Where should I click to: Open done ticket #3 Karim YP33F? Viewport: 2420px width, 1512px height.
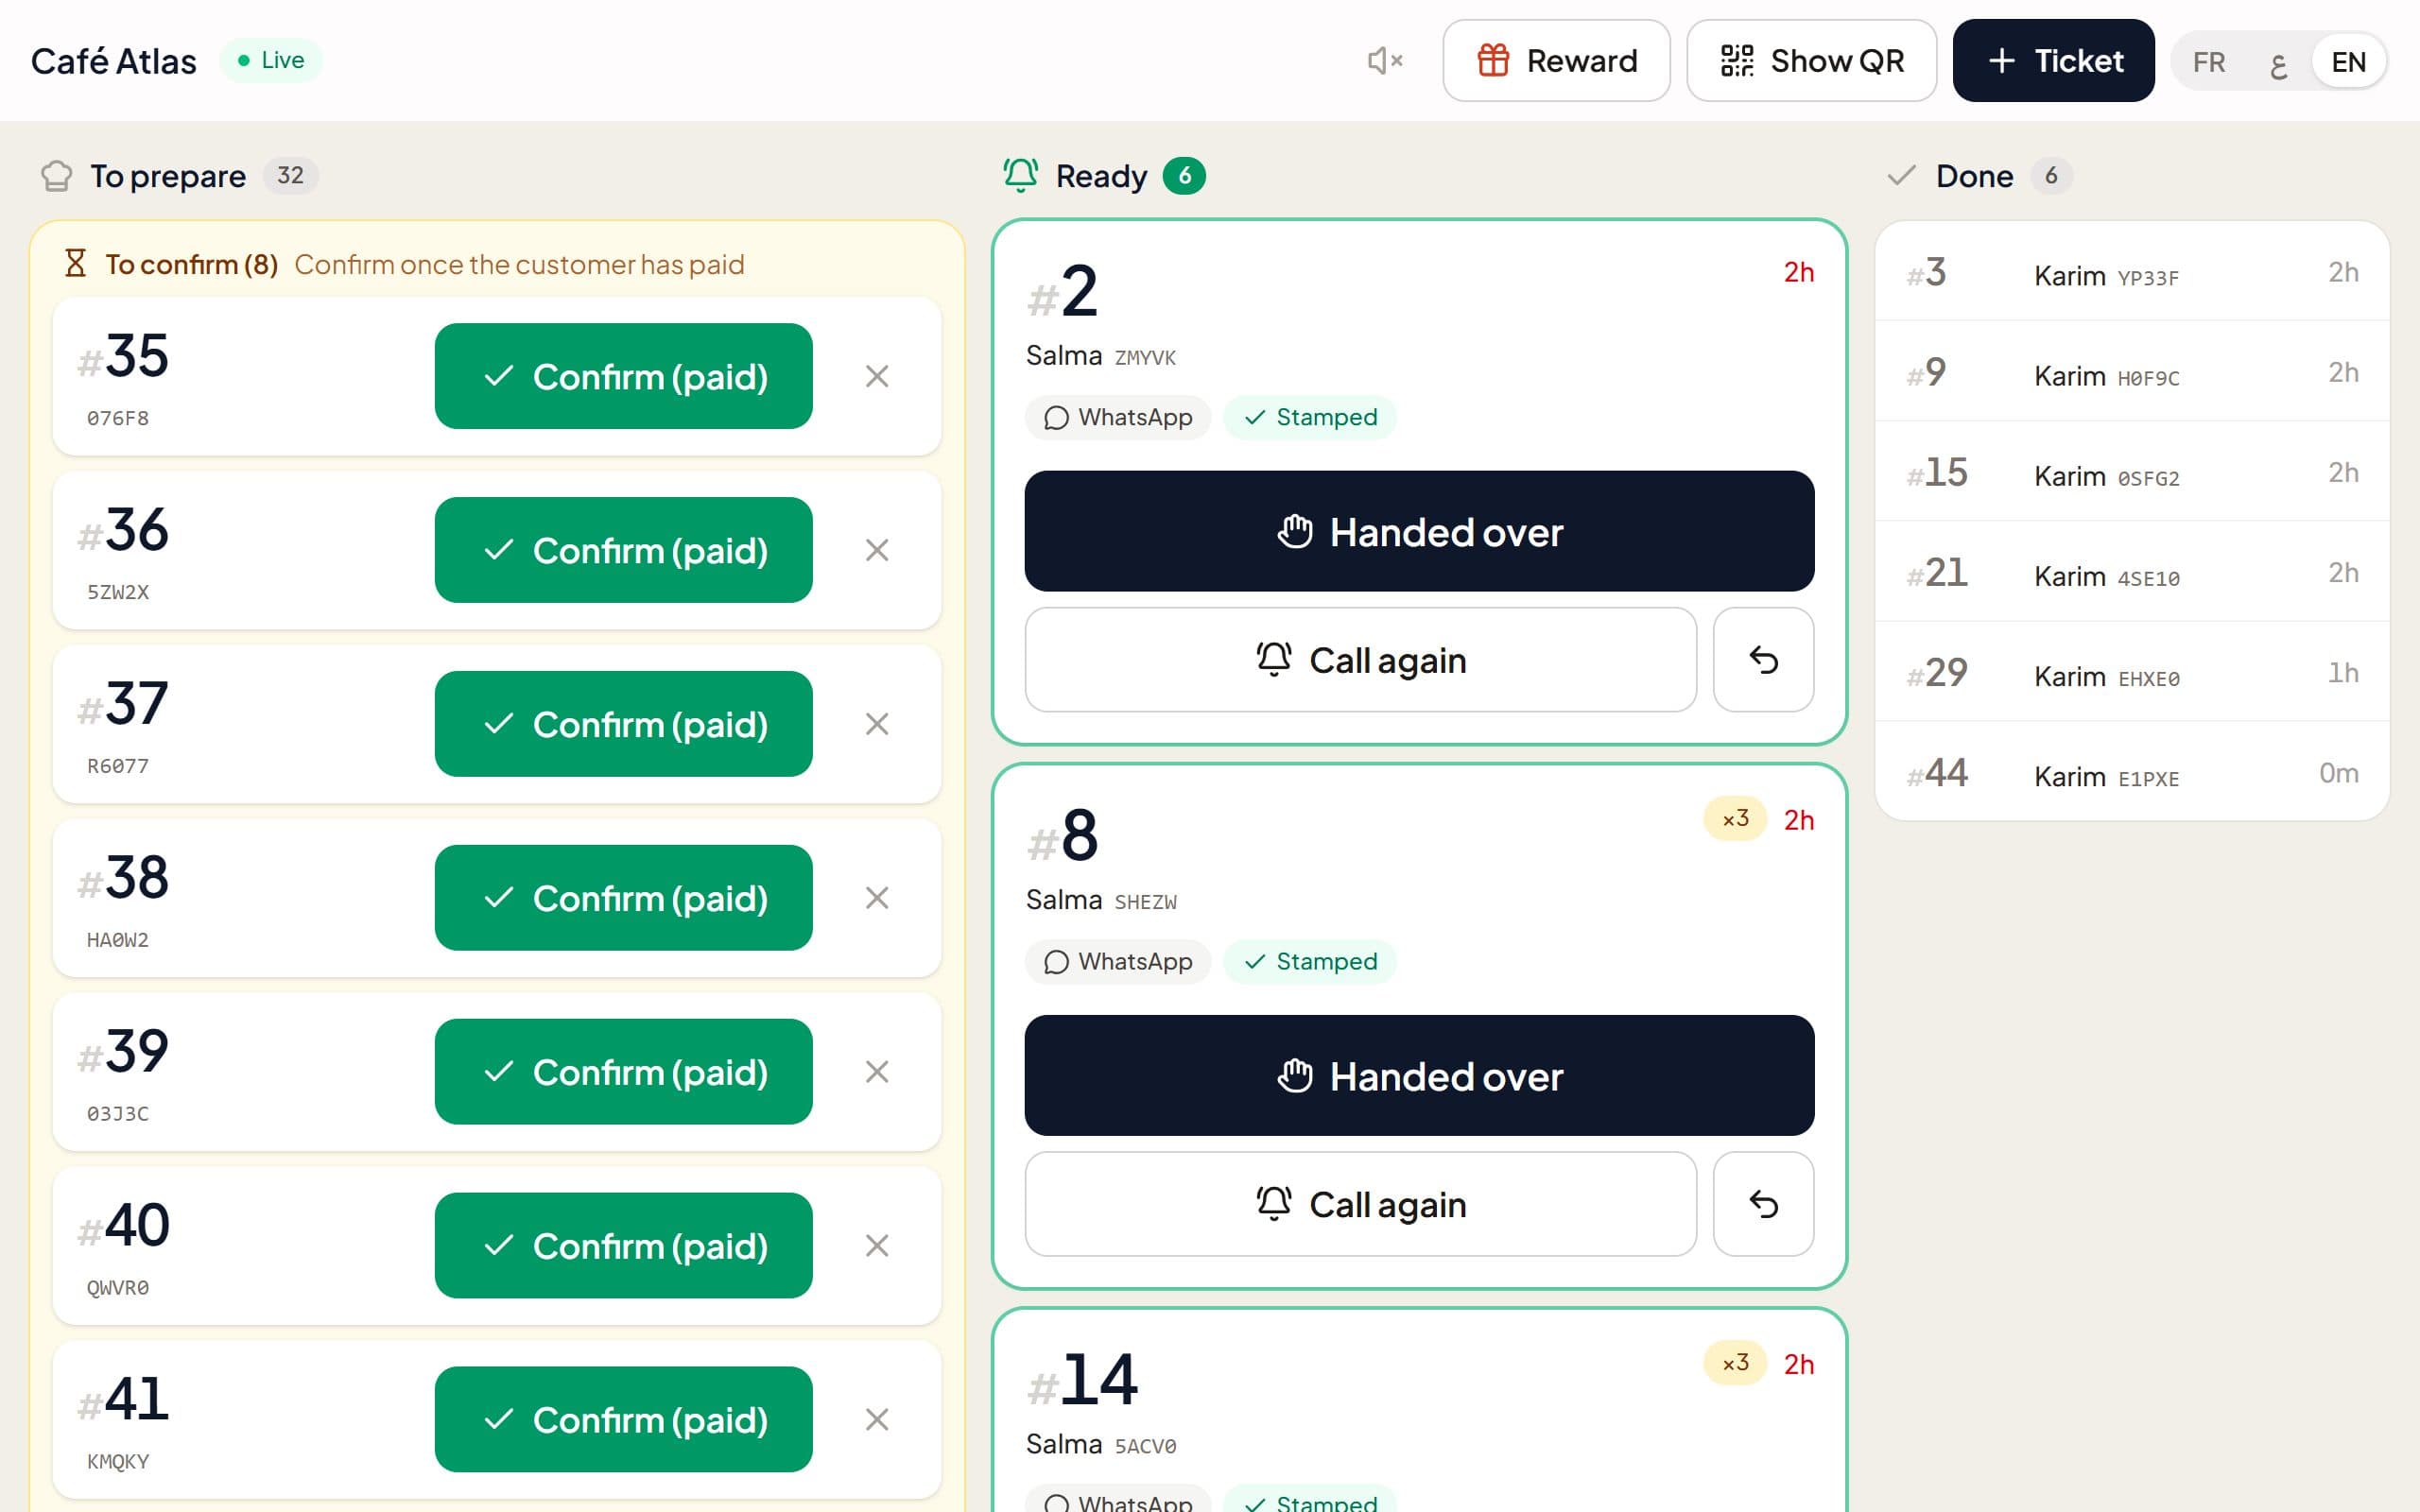click(x=2132, y=272)
